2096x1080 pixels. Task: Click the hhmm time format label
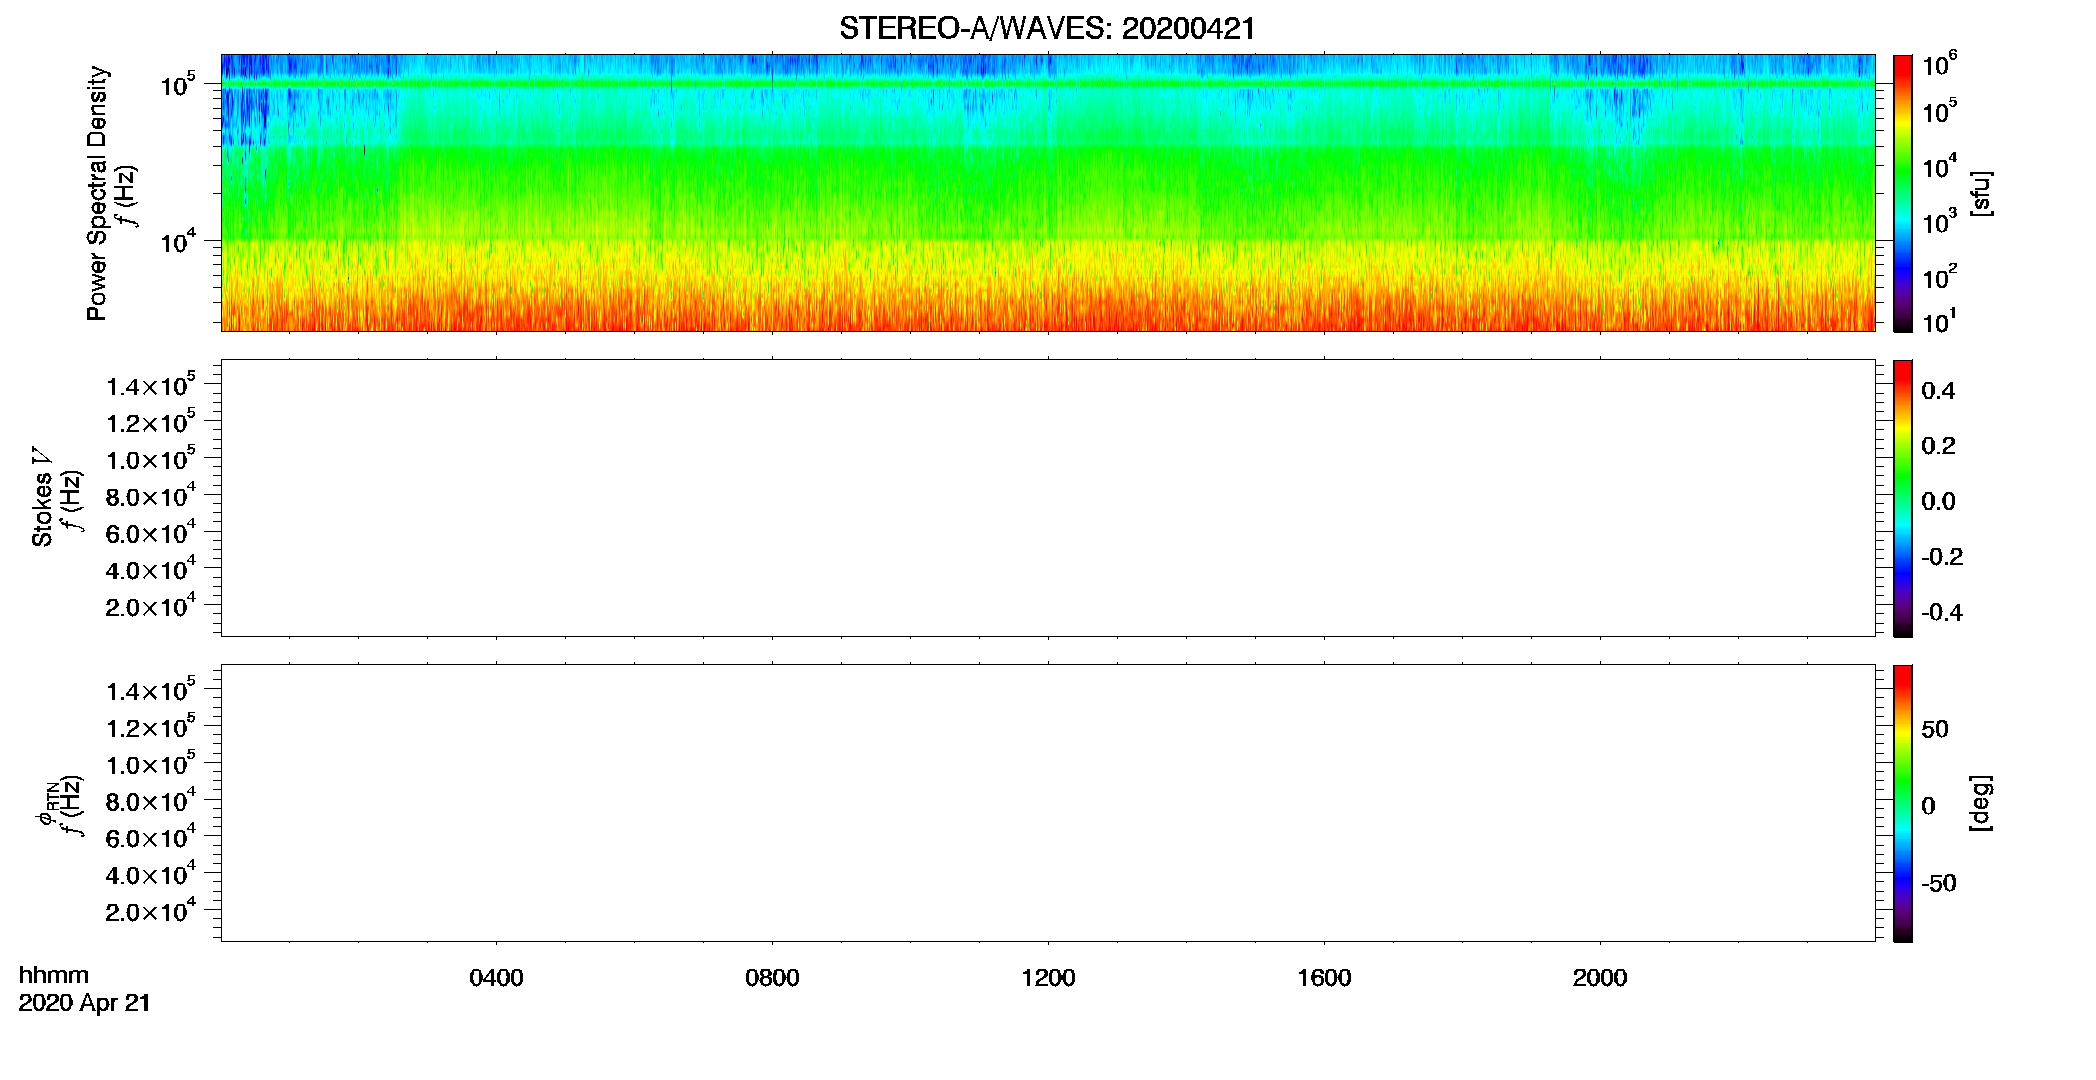(54, 975)
